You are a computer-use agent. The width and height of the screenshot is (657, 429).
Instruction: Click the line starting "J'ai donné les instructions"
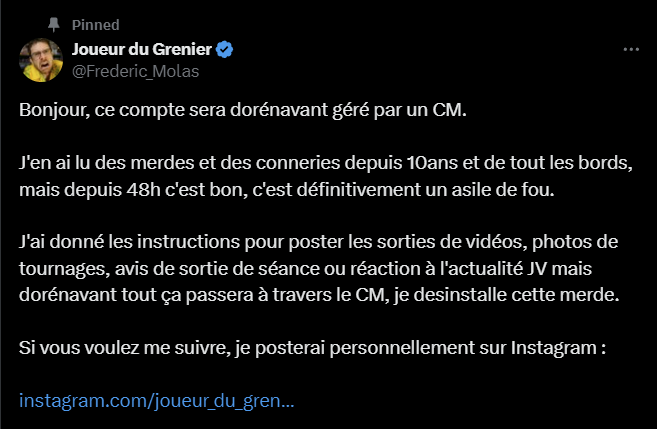319,242
